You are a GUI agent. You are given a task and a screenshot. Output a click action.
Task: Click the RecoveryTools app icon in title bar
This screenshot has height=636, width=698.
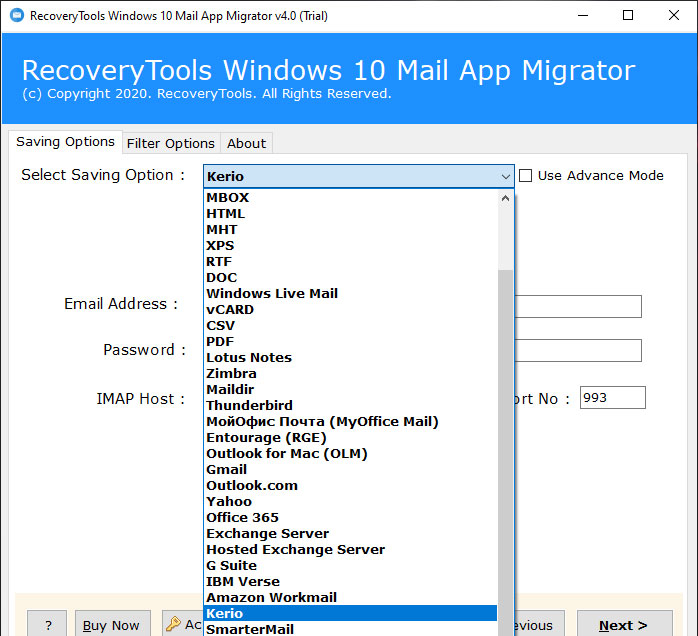17,16
